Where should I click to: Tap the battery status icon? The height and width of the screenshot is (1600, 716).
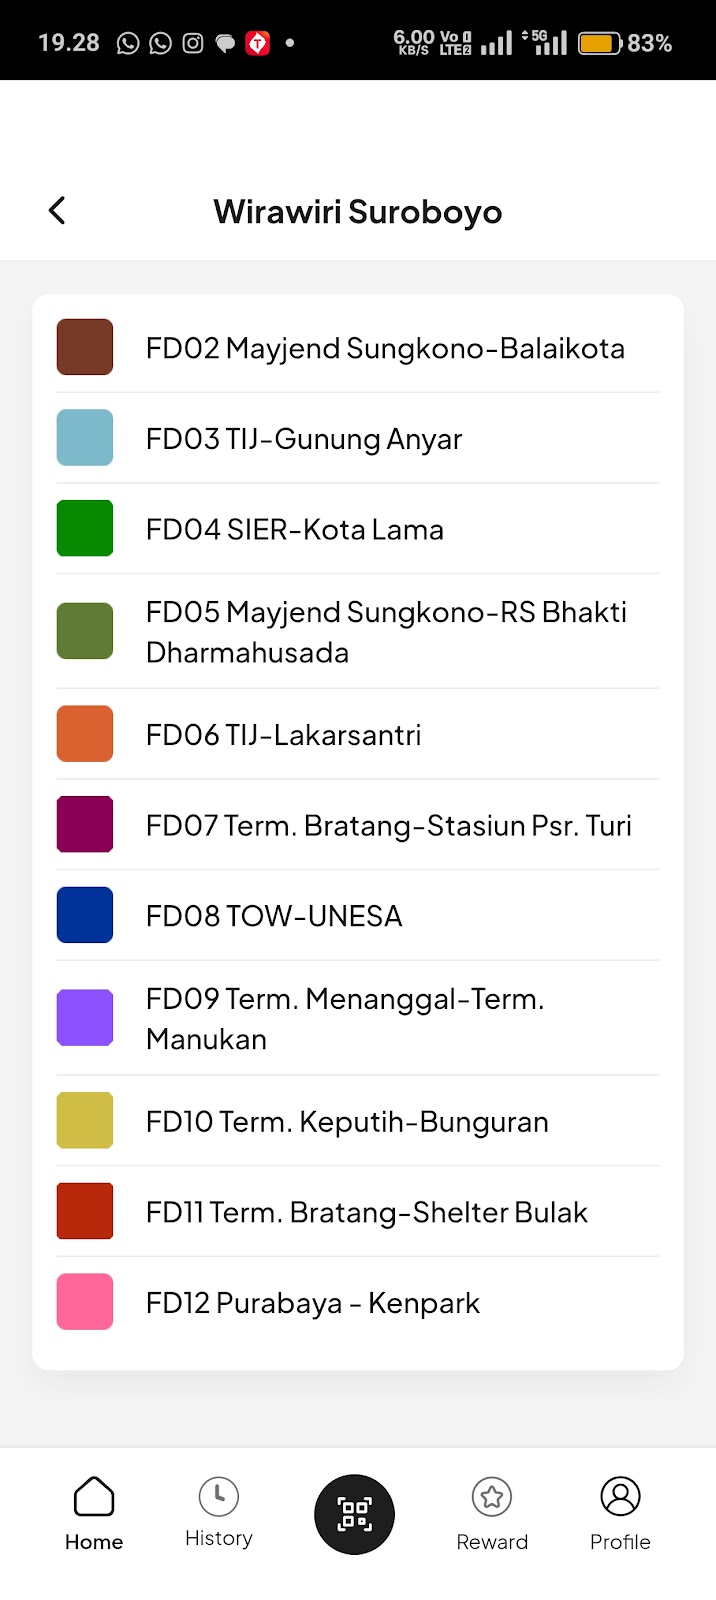point(600,43)
